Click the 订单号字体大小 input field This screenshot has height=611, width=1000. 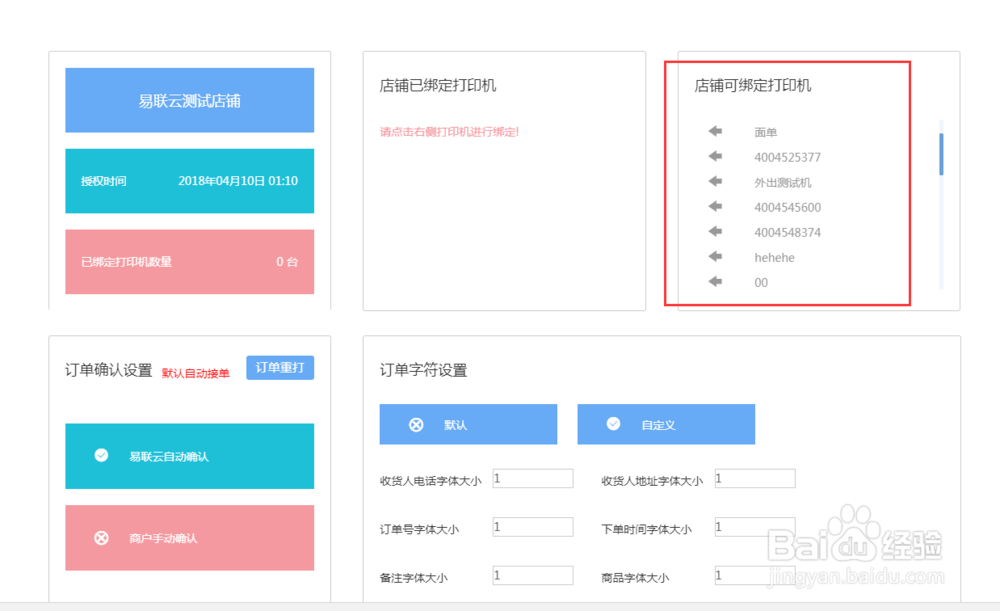coord(532,526)
